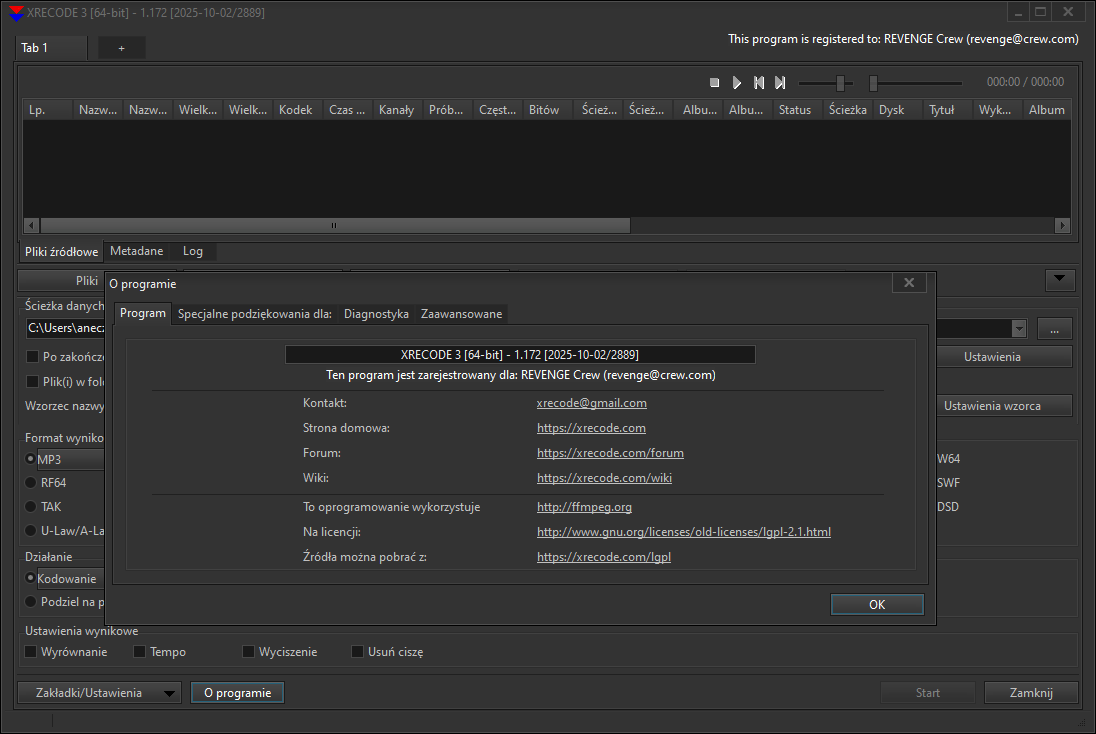
Task: Select Kodowanie action
Action: point(30,579)
